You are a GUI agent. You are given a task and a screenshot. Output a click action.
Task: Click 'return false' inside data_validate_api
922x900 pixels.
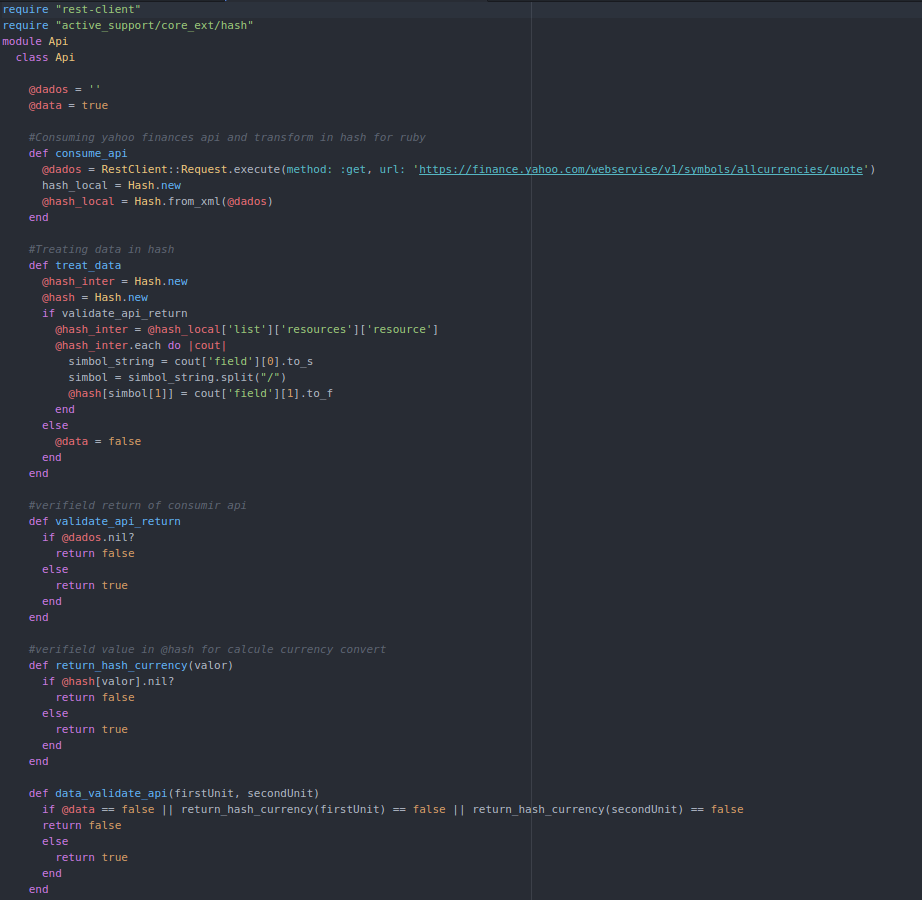coord(82,825)
